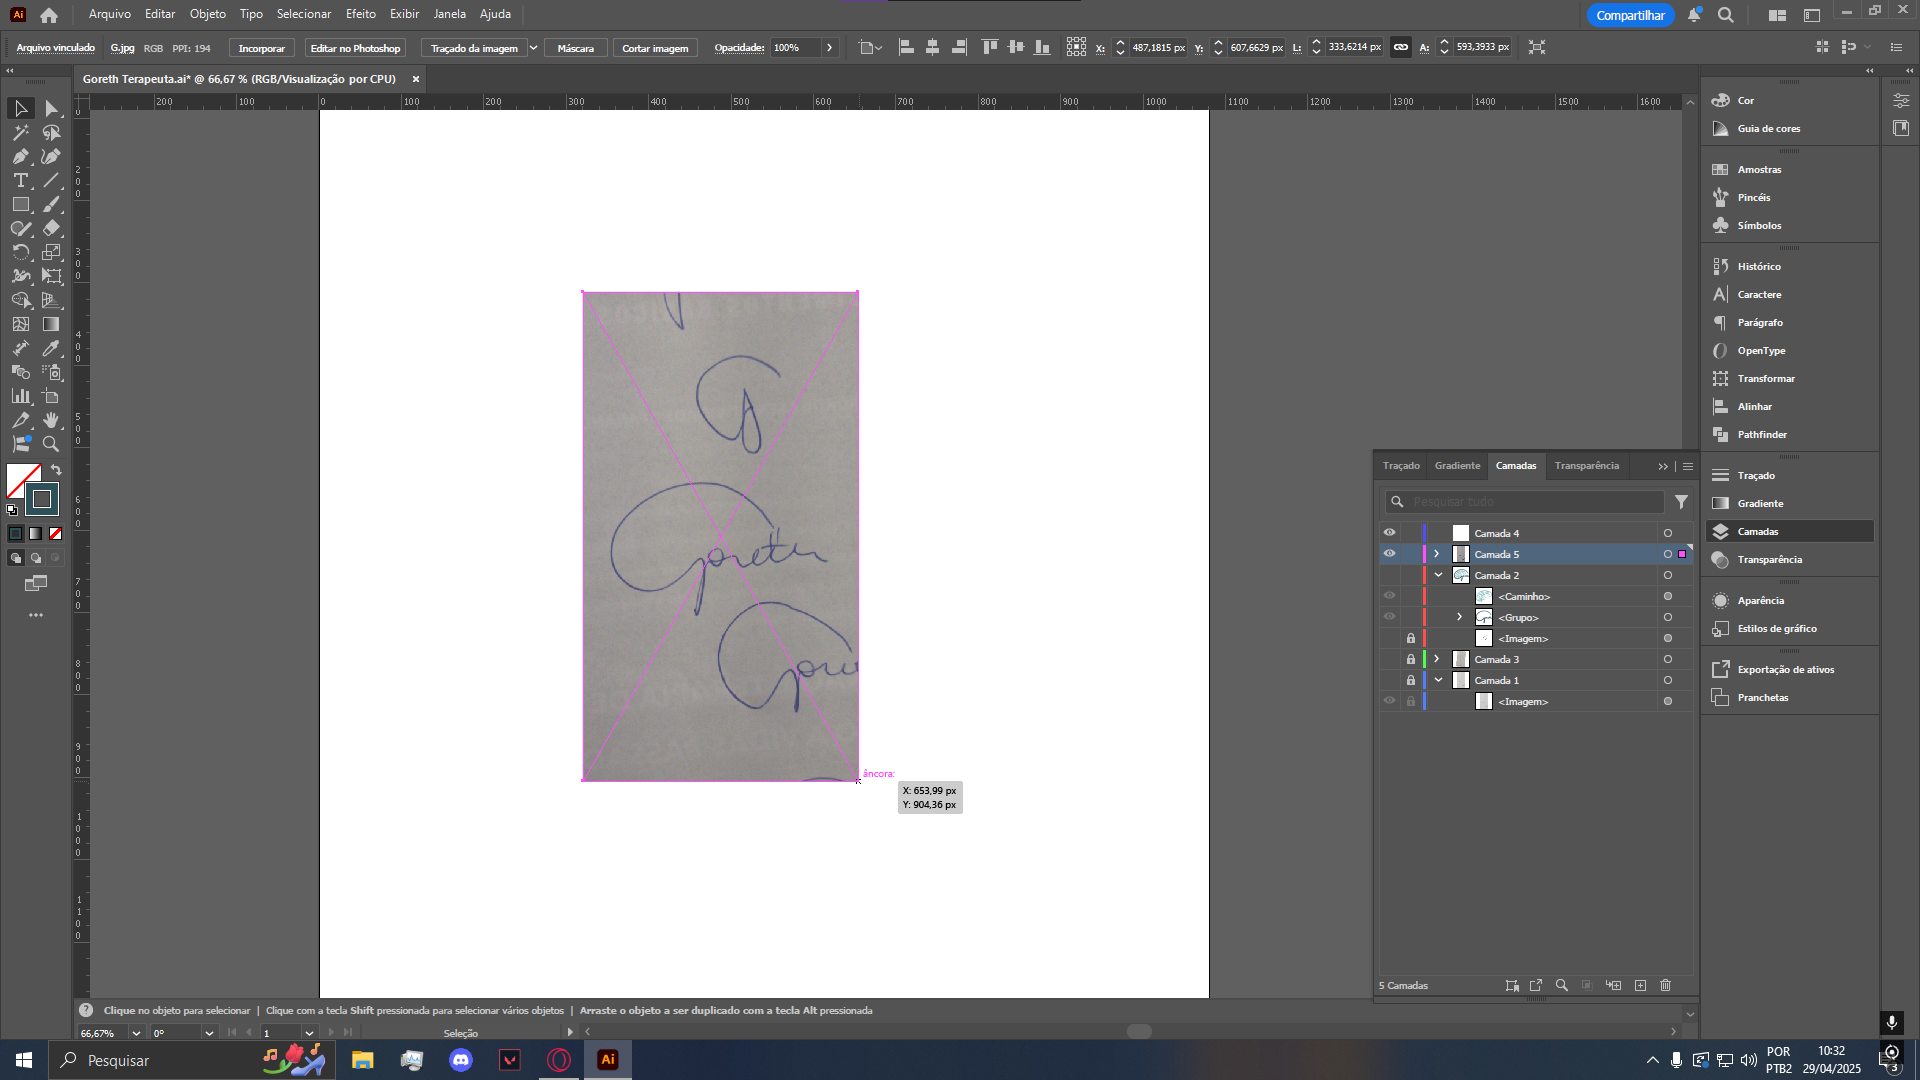Click the Máscara button
This screenshot has height=1080, width=1920.
click(x=576, y=48)
